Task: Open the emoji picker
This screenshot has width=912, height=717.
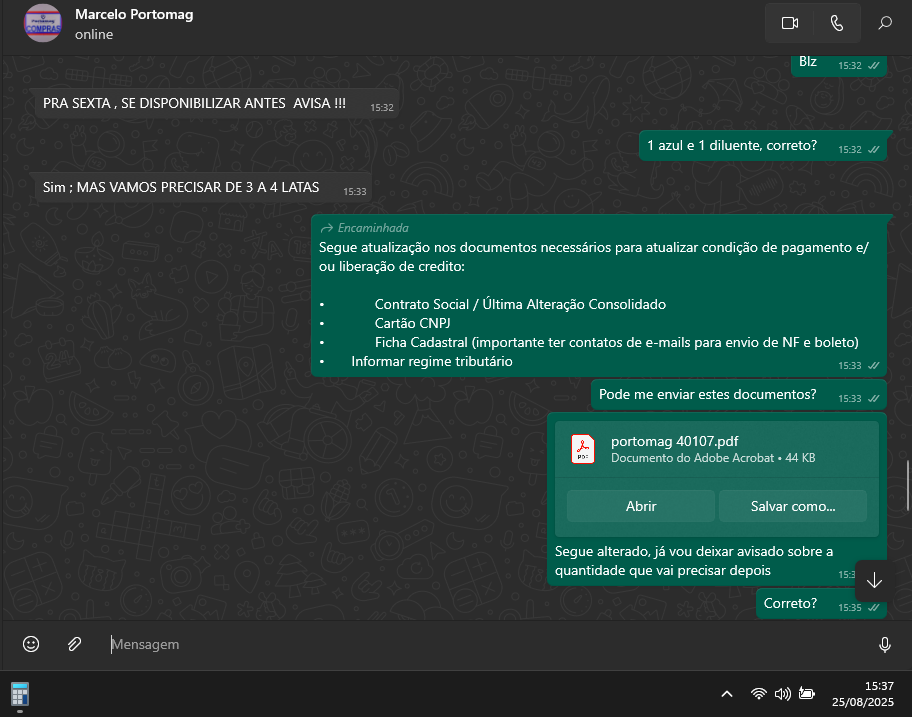Action: point(31,644)
